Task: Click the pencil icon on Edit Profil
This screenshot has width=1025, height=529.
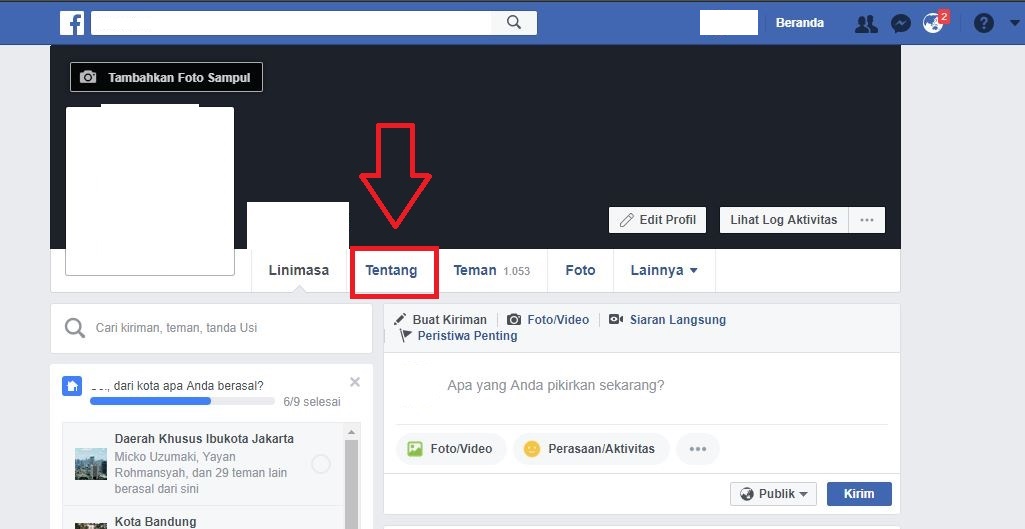Action: pos(626,220)
